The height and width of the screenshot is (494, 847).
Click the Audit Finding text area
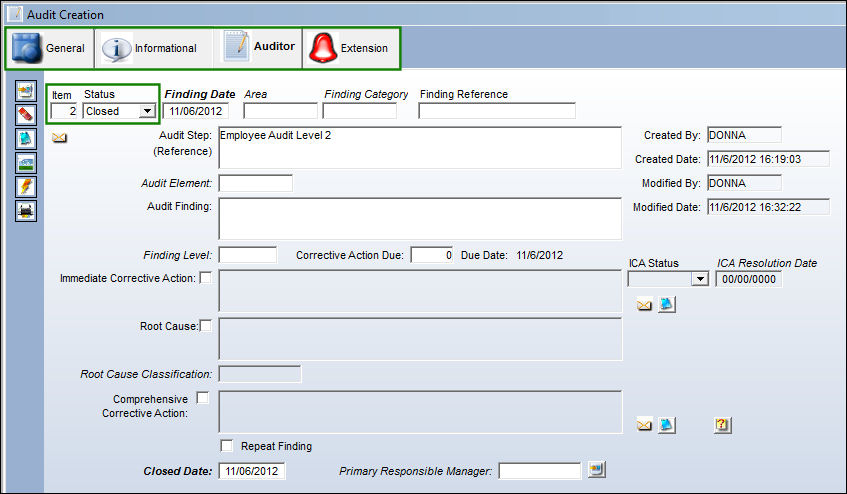[x=420, y=219]
